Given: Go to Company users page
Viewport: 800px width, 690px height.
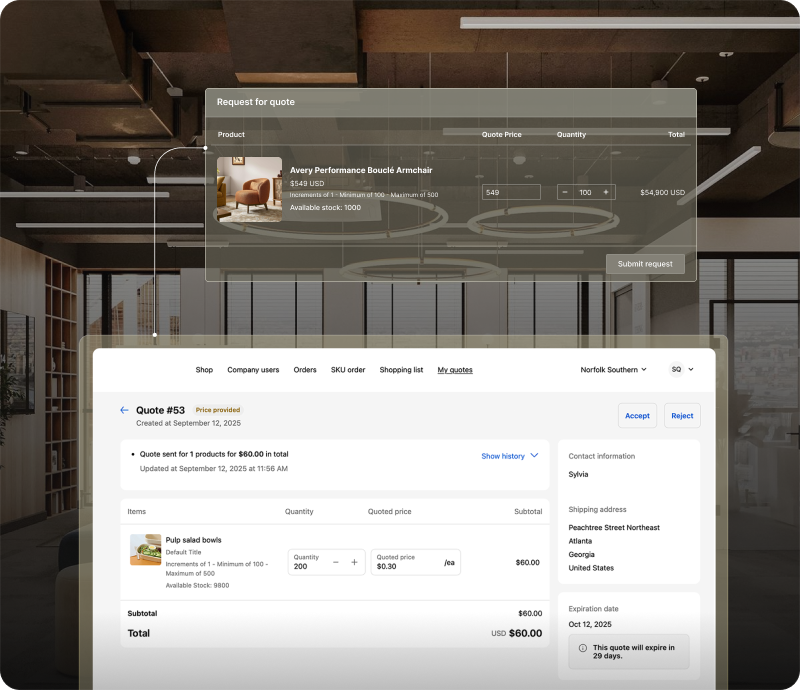Looking at the screenshot, I should pyautogui.click(x=253, y=370).
